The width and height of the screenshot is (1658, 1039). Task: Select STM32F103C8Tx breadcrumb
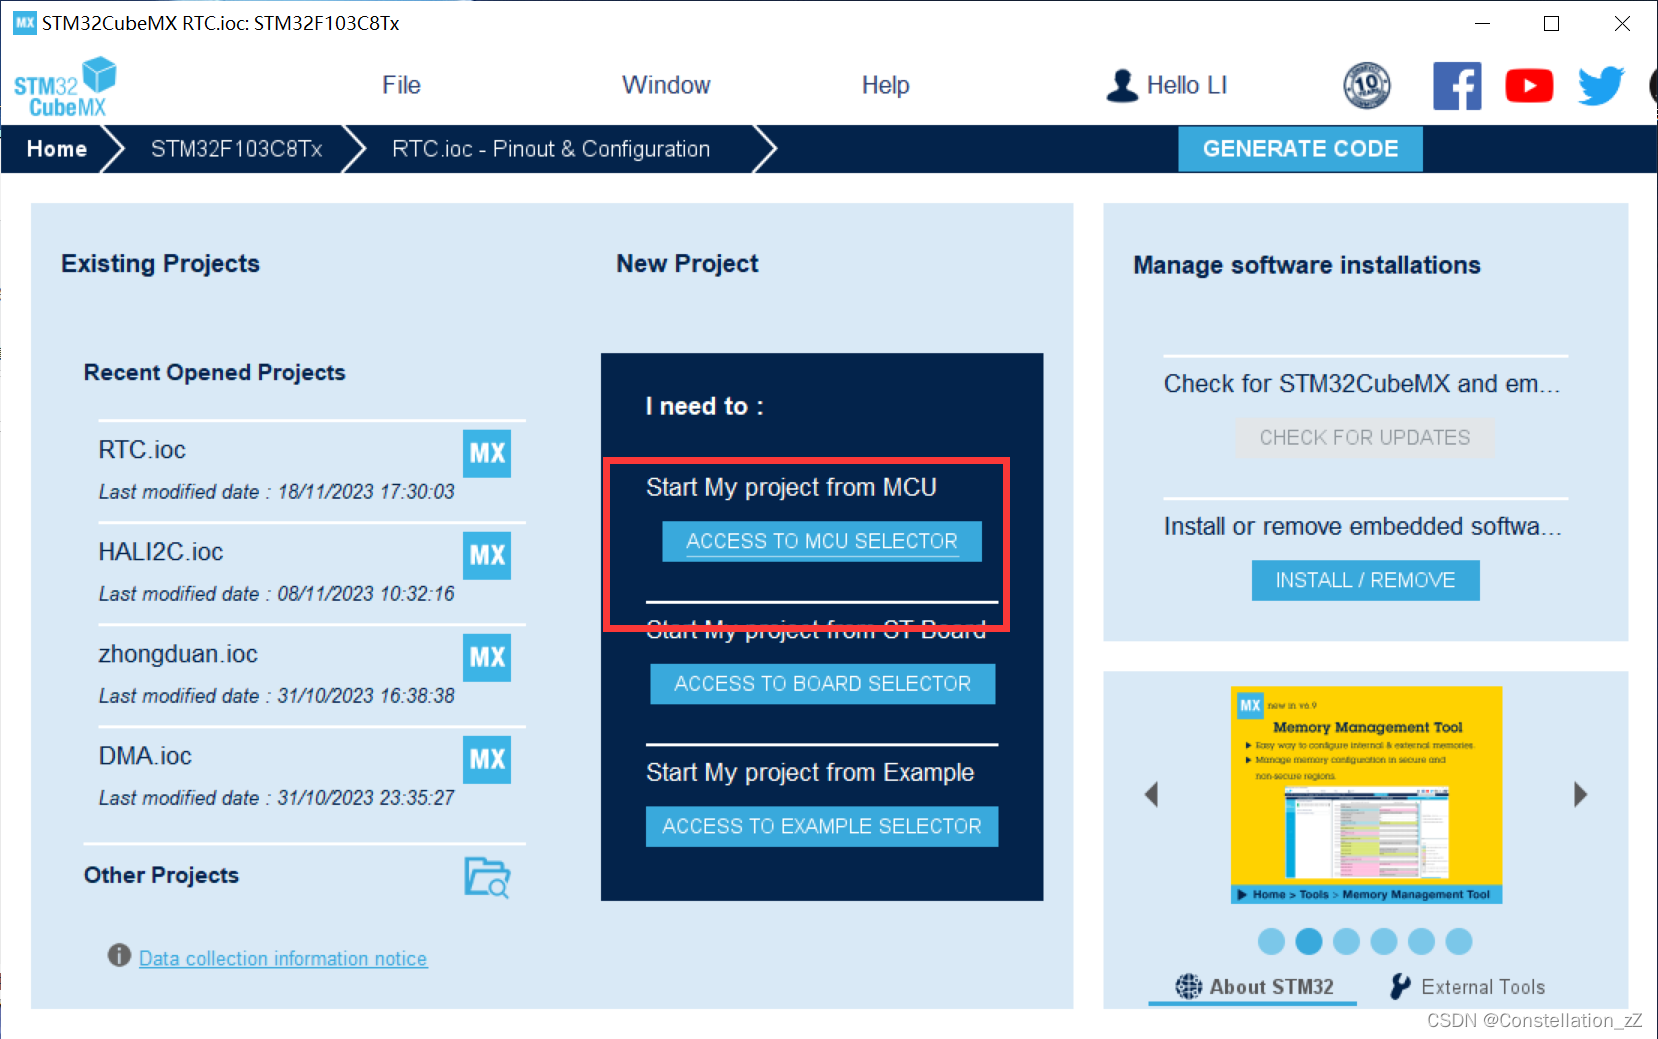(x=236, y=149)
